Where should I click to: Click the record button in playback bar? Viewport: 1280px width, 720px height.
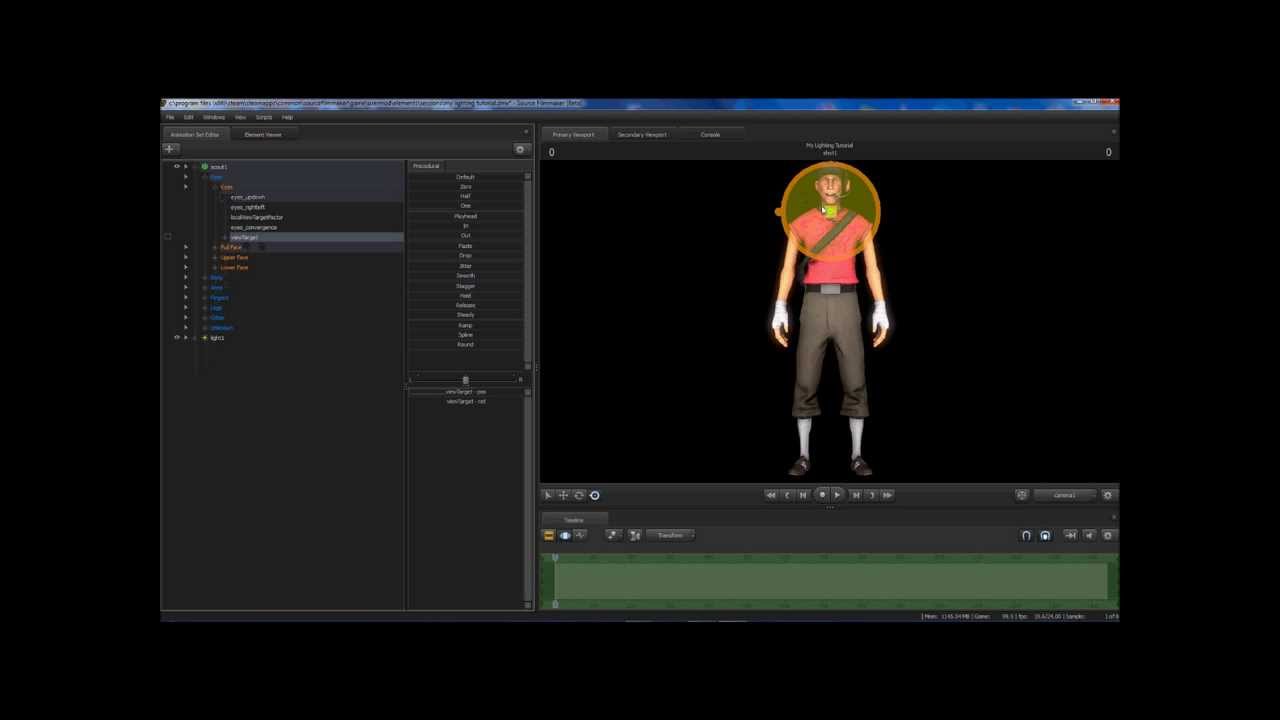(x=822, y=495)
